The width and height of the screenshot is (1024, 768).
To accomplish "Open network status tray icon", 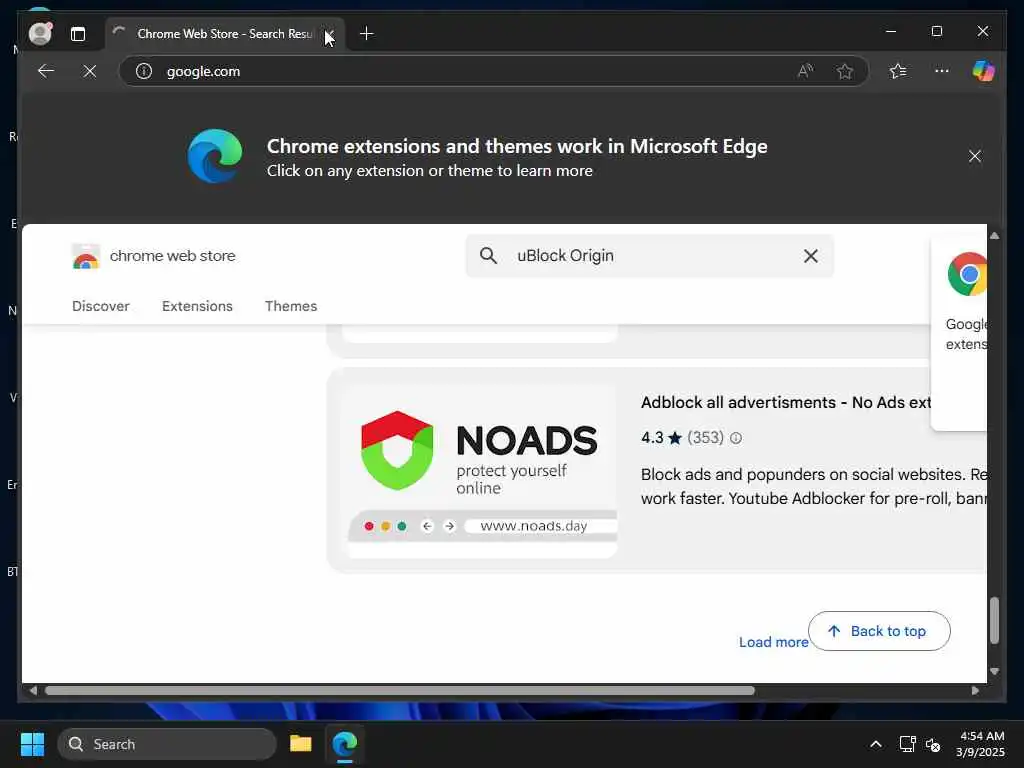I will click(x=907, y=744).
